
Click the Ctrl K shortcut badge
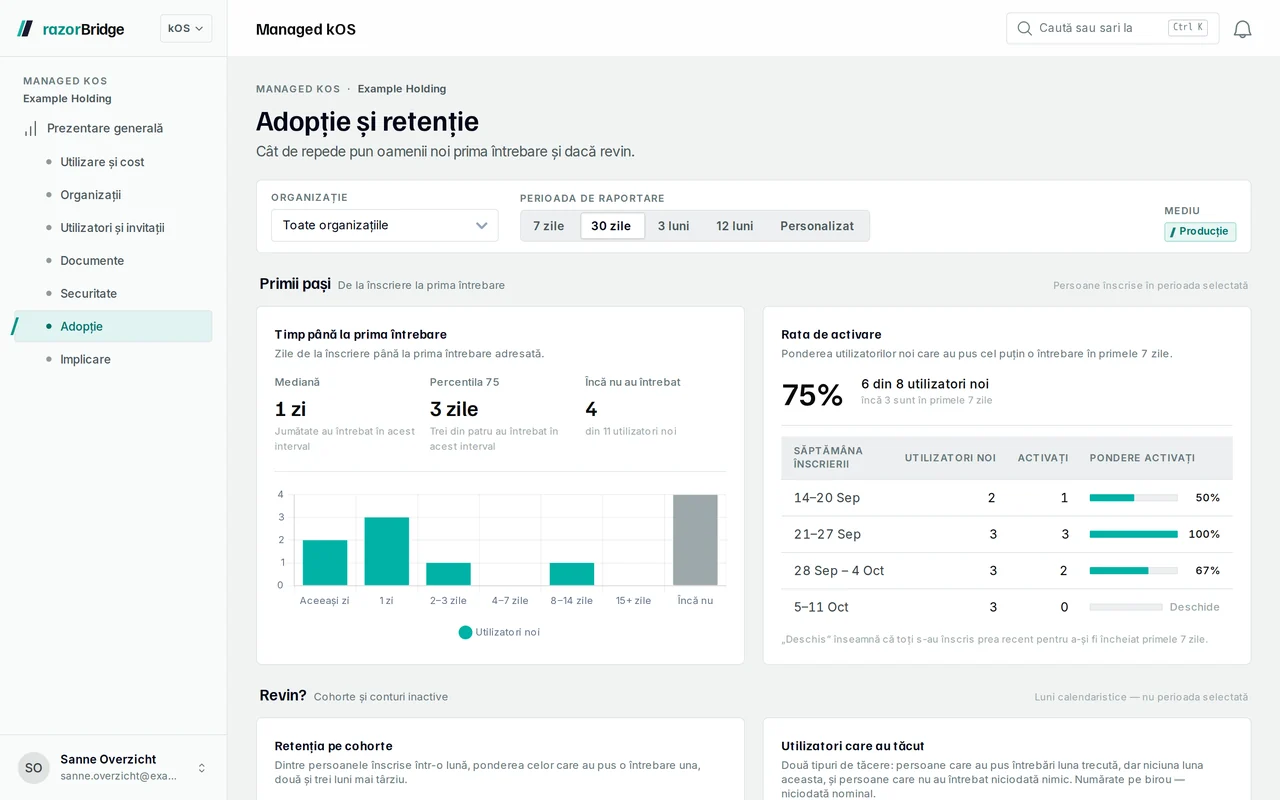pyautogui.click(x=1188, y=28)
